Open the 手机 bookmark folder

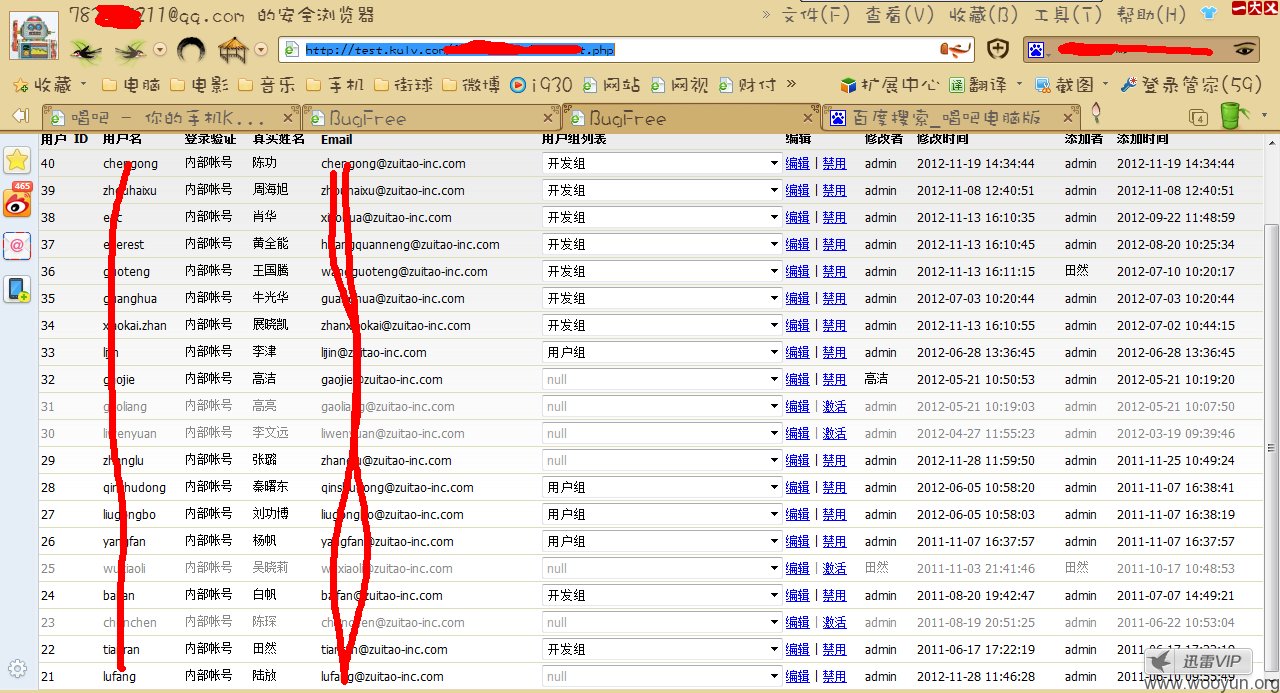pyautogui.click(x=334, y=85)
